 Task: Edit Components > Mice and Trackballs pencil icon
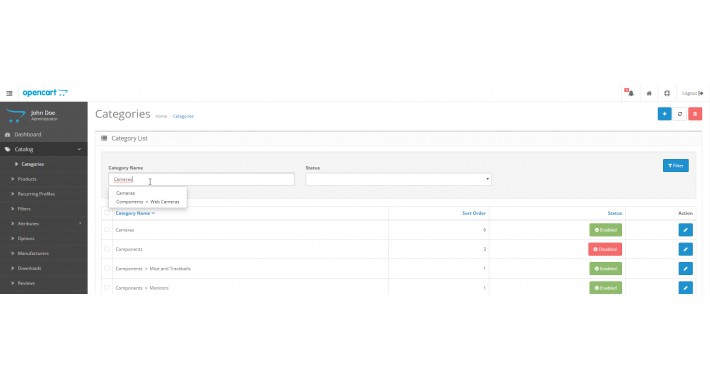pyautogui.click(x=686, y=269)
